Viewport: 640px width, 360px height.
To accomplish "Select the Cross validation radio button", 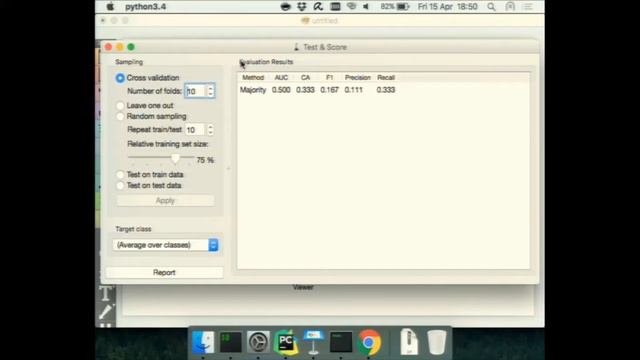I will pyautogui.click(x=120, y=78).
